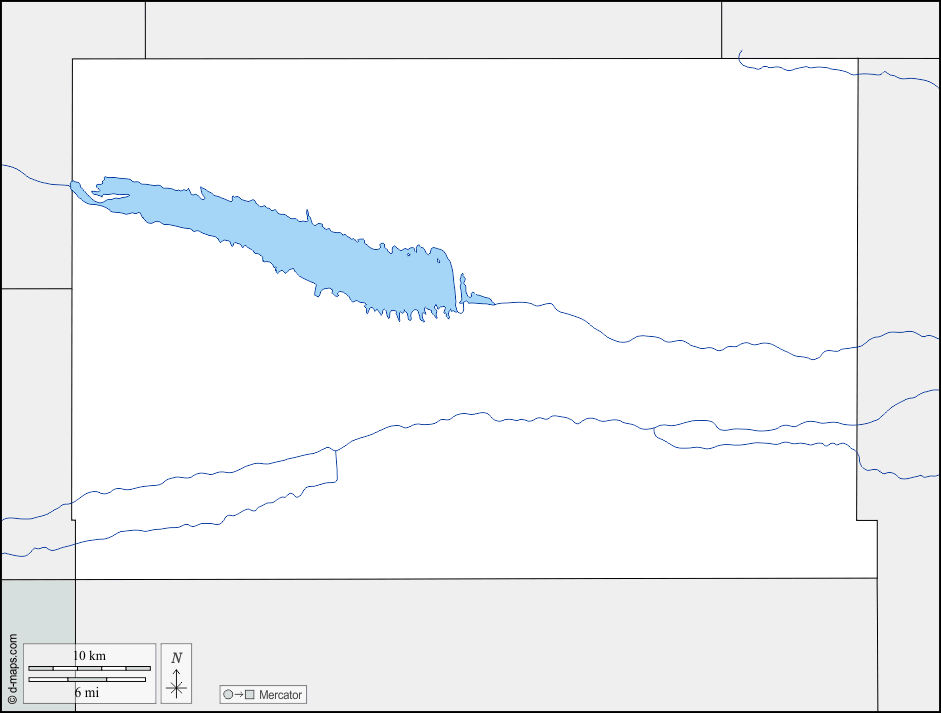Select the letter N above the compass
Viewport: 941px width, 713px height.
pyautogui.click(x=177, y=658)
